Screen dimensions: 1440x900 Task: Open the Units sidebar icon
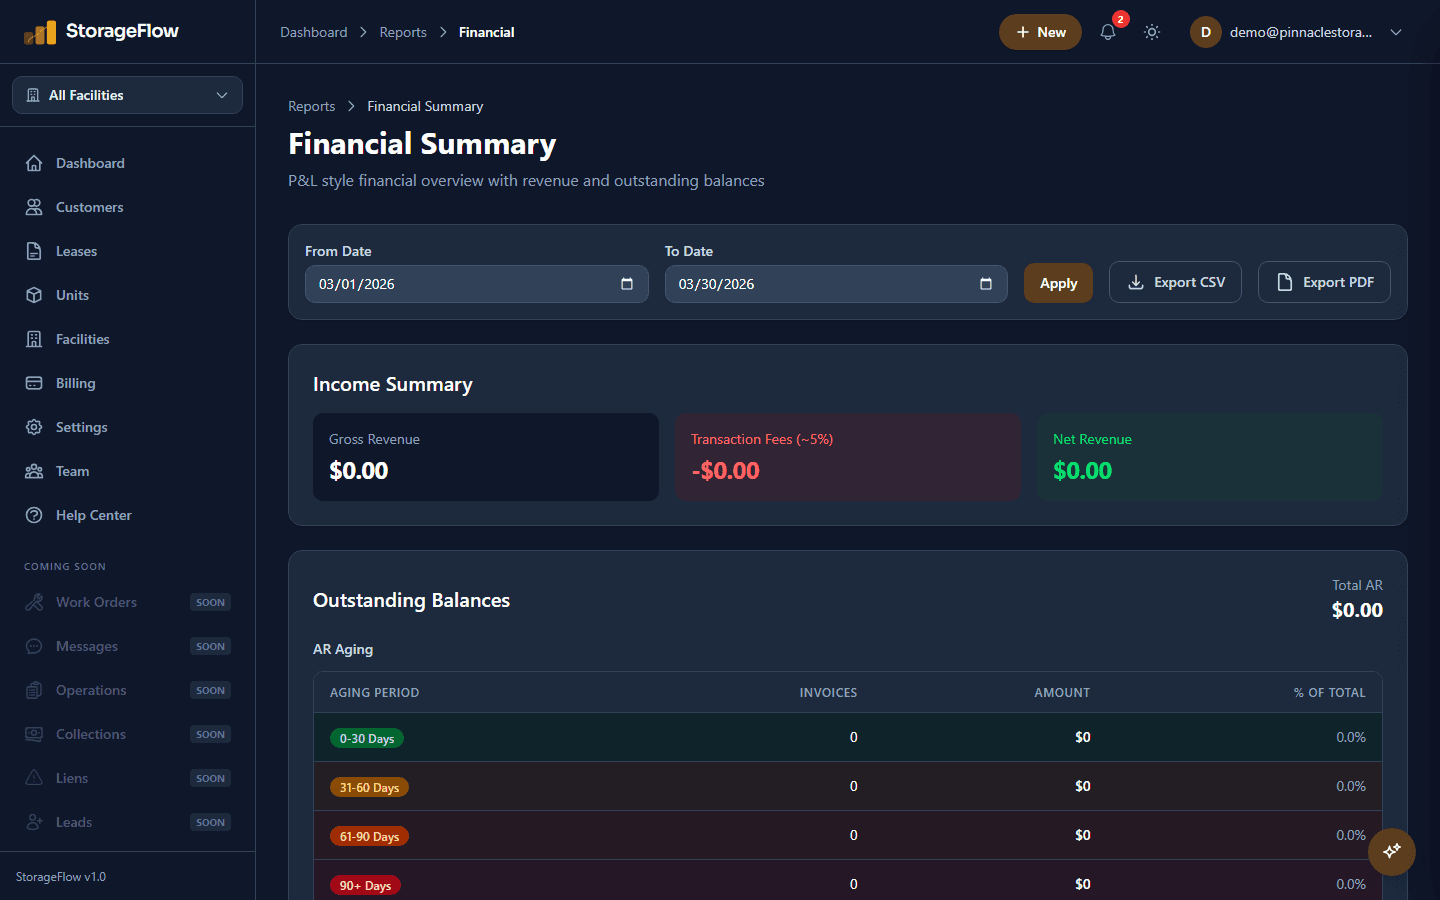point(34,295)
